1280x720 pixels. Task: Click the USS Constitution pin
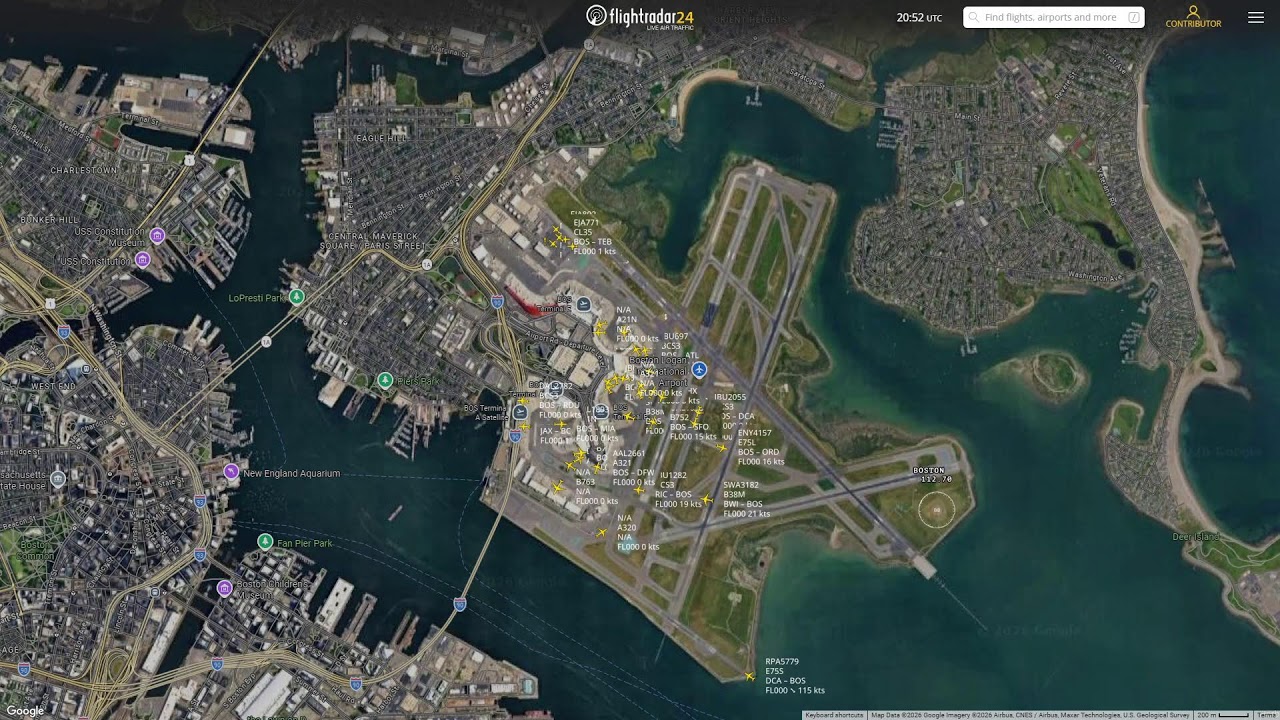coord(143,260)
